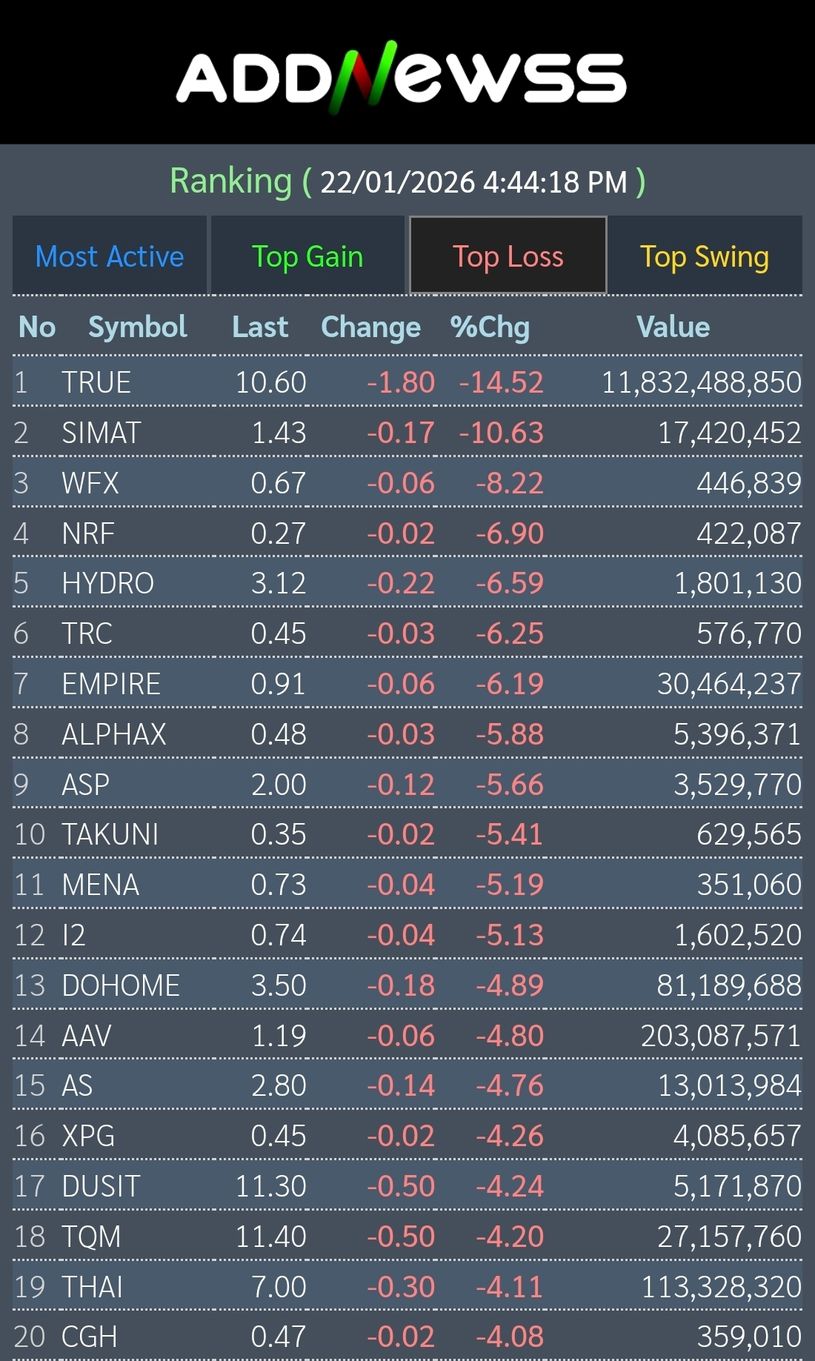Click the Ranking date and time text

click(x=473, y=182)
